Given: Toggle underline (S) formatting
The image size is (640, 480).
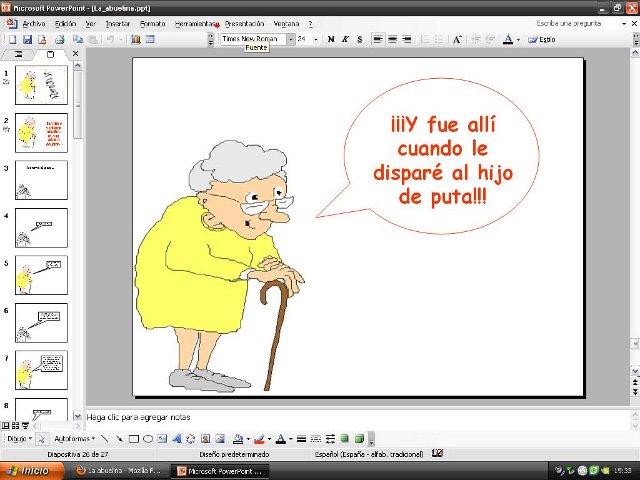Looking at the screenshot, I should [358, 40].
